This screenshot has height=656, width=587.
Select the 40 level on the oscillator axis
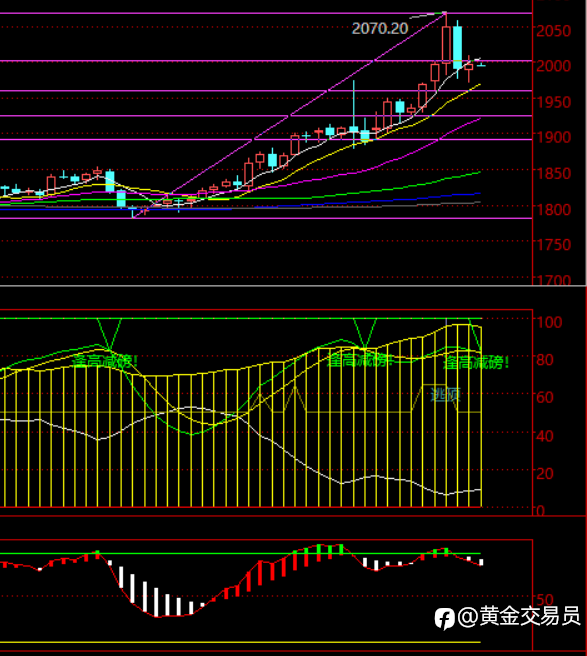click(x=545, y=436)
